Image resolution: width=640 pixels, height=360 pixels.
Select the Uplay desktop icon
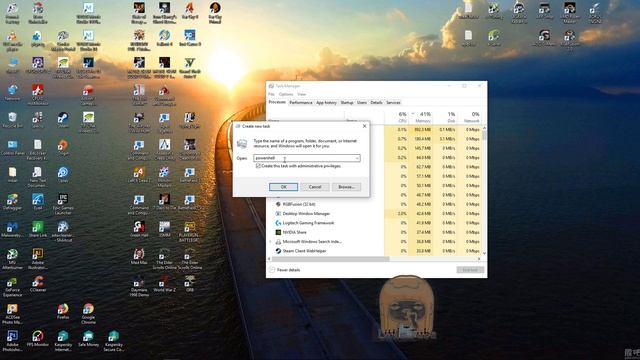[x=63, y=175]
